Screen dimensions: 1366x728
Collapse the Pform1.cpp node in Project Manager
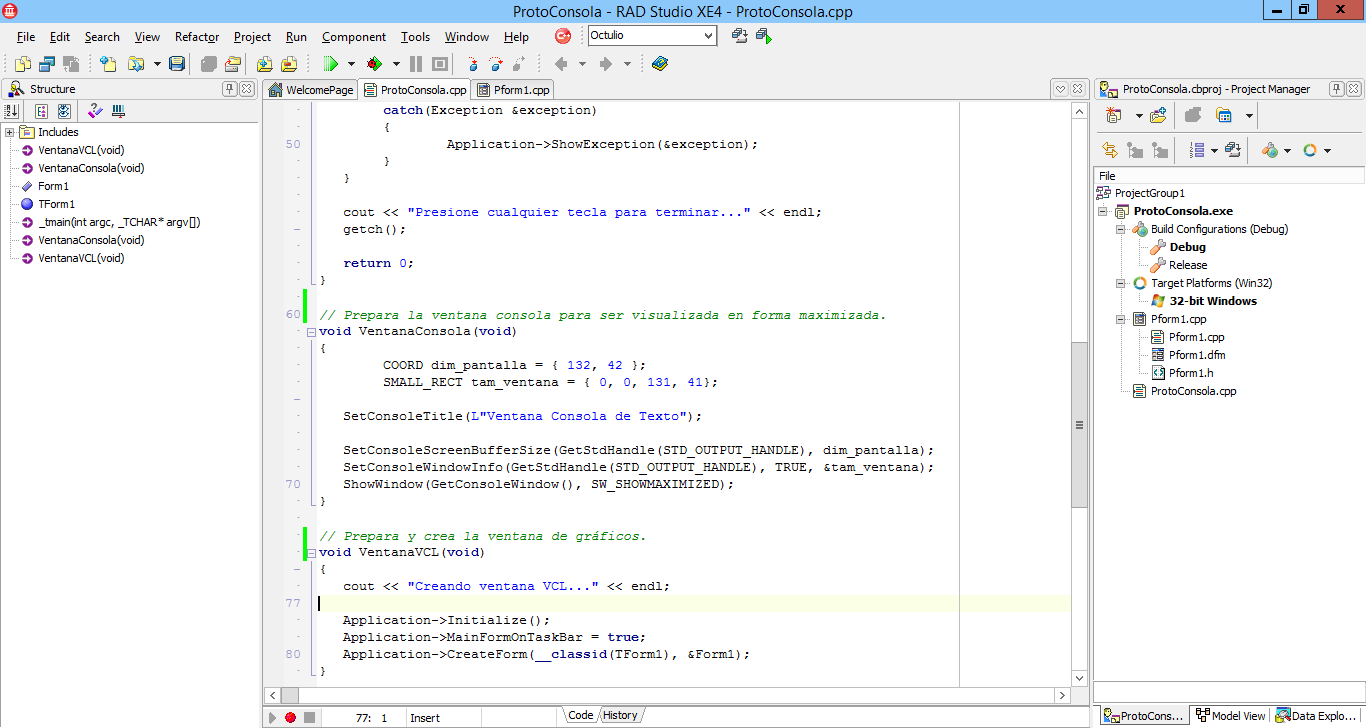point(1123,319)
